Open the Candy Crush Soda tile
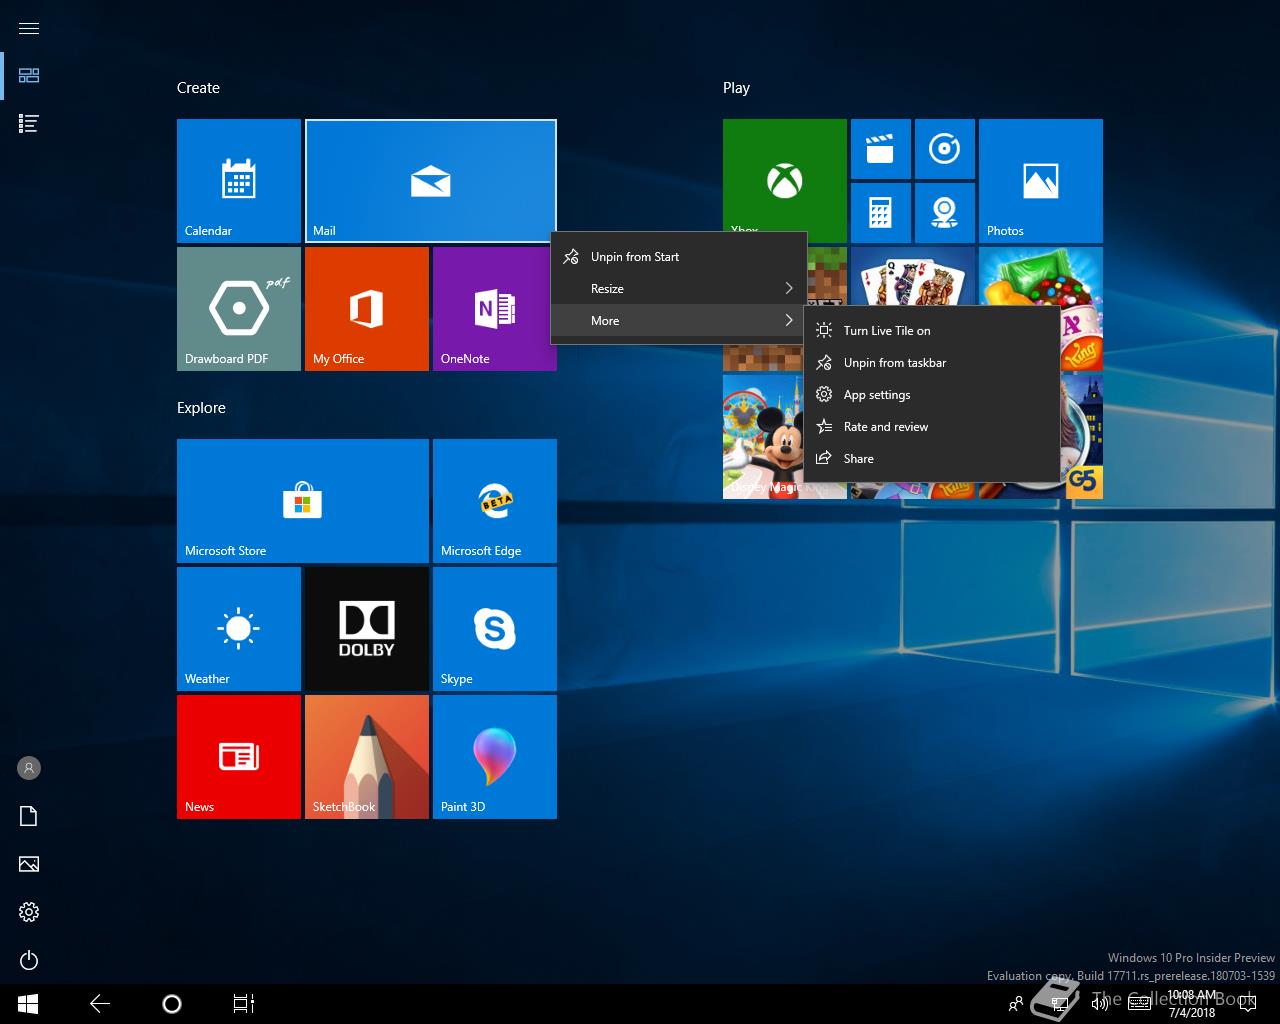This screenshot has width=1280, height=1024. (x=1041, y=276)
